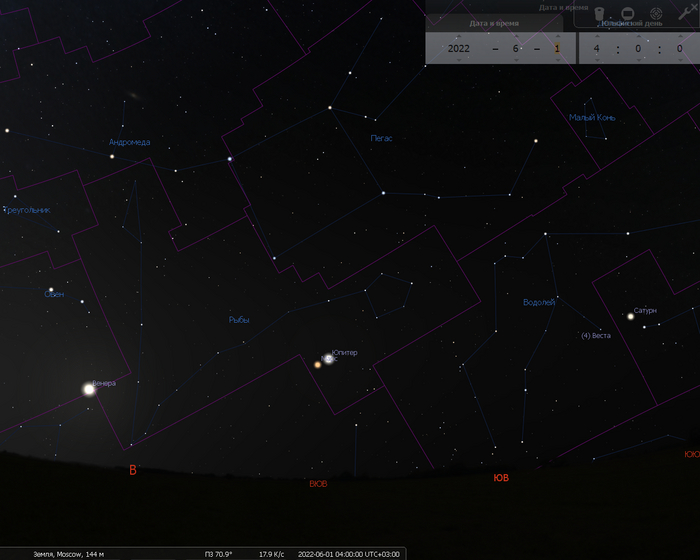Click the constellation label 'Малый Конь'
Viewport: 700px width, 560px height.
click(592, 117)
